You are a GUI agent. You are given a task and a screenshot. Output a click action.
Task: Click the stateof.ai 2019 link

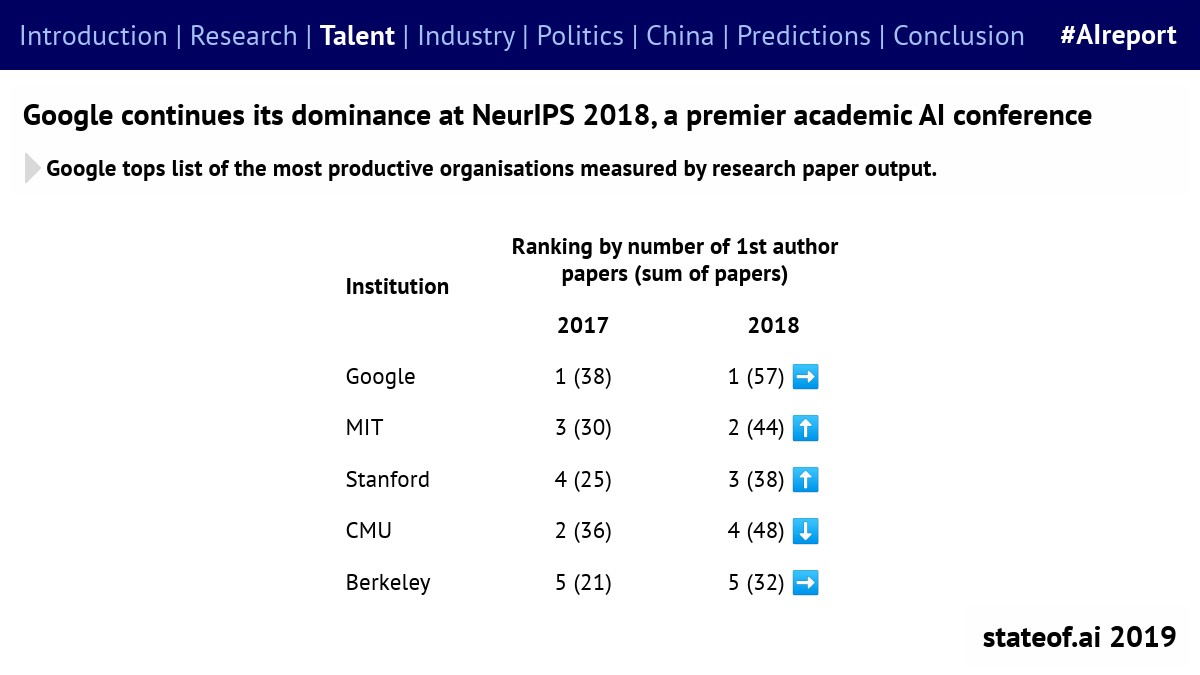(1079, 637)
